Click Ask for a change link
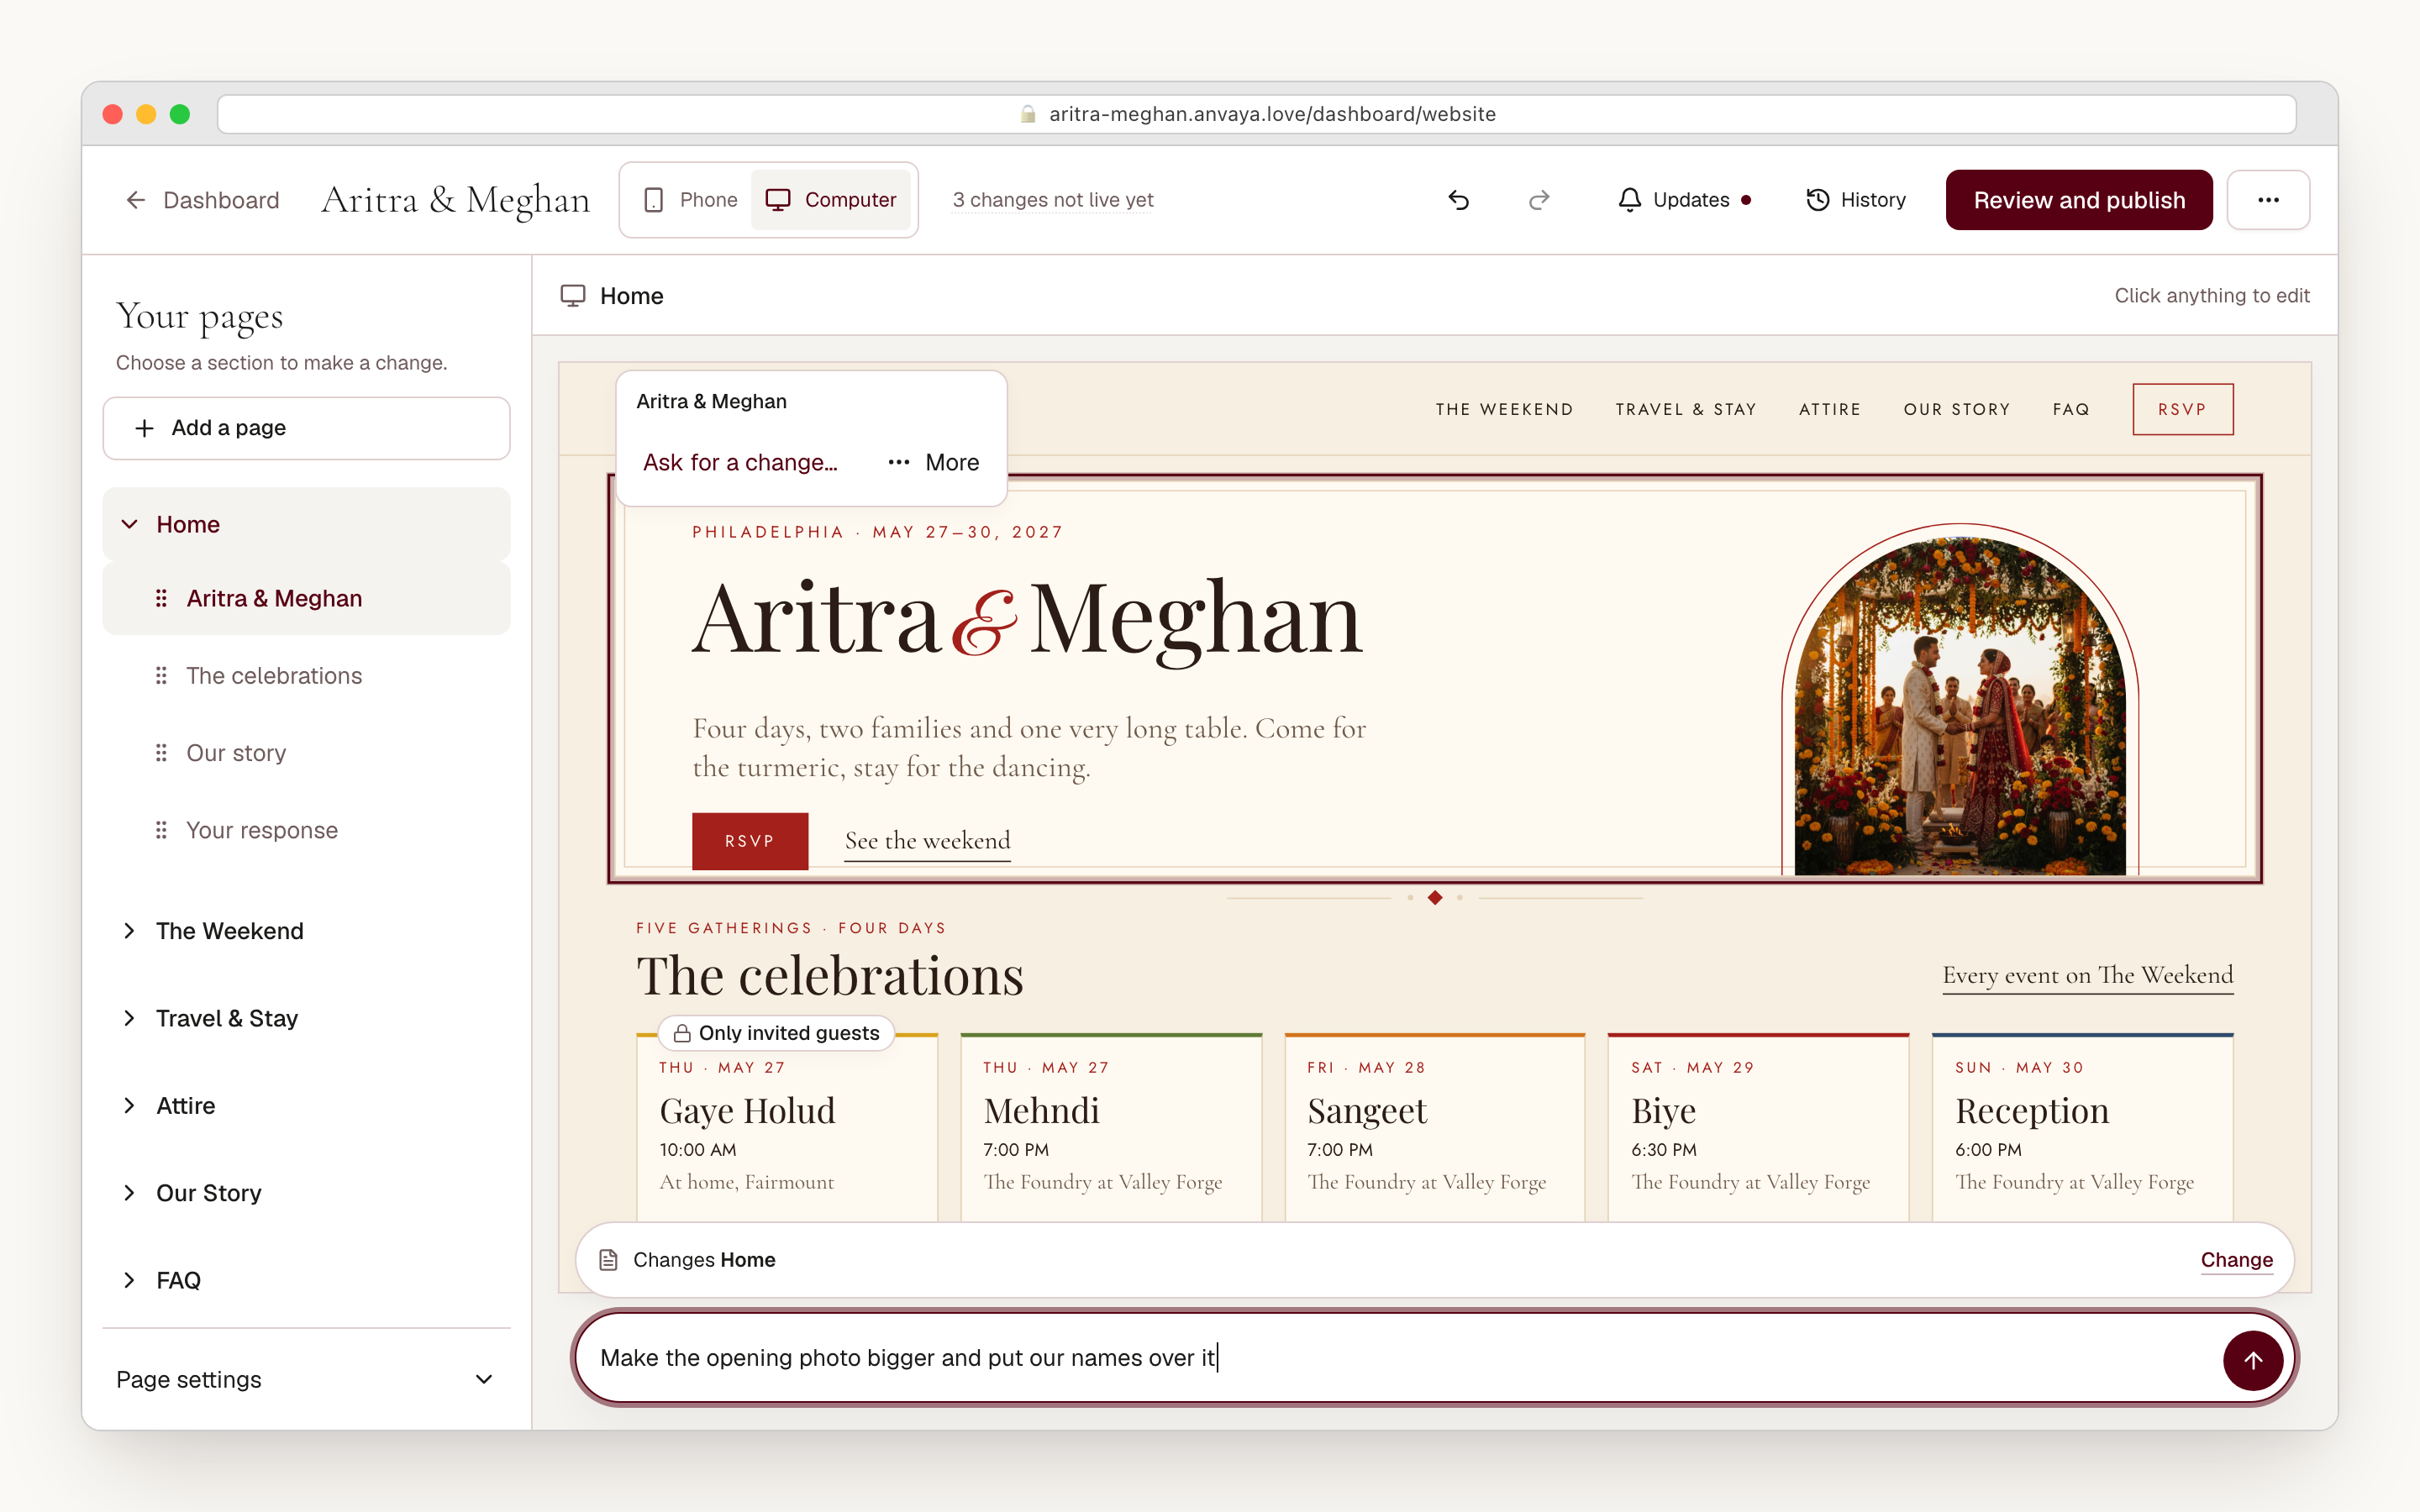This screenshot has height=1512, width=2420. 740,462
